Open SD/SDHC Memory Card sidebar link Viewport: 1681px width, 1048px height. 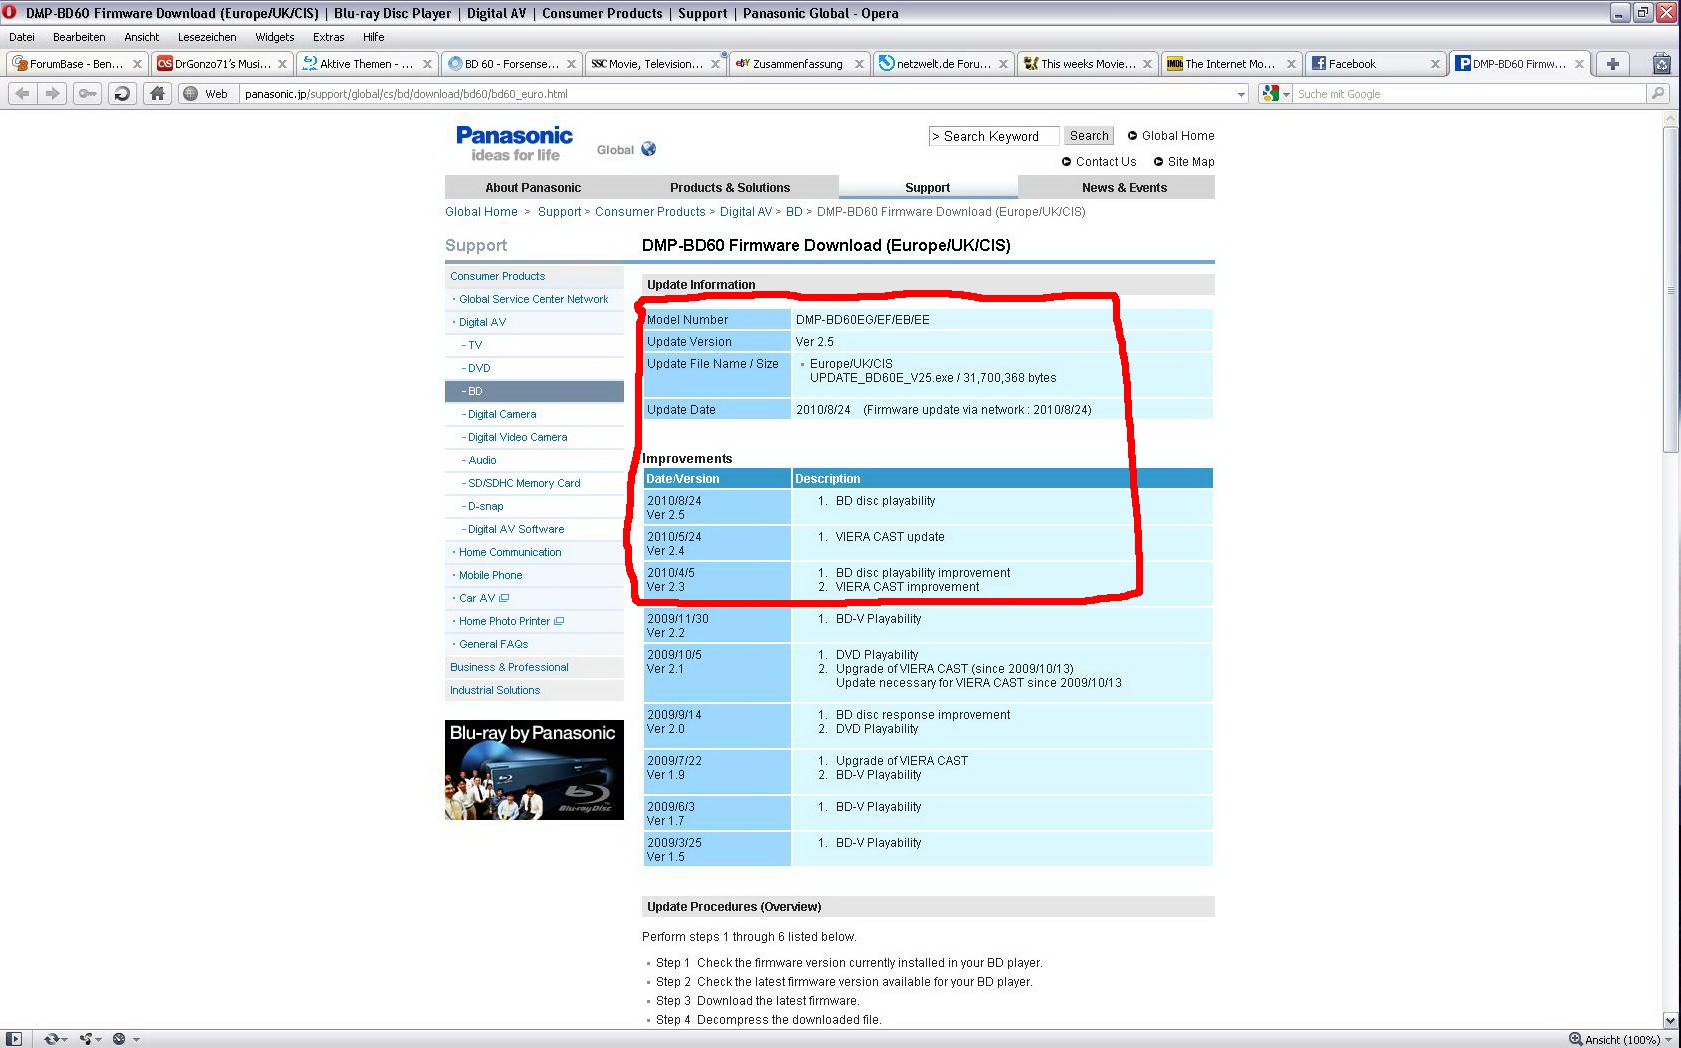pyautogui.click(x=524, y=483)
